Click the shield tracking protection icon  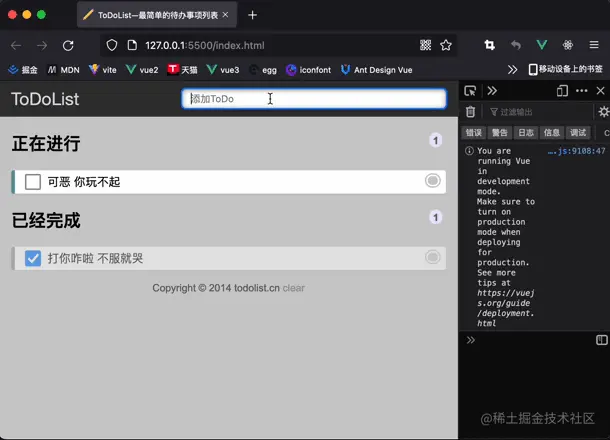click(x=112, y=46)
